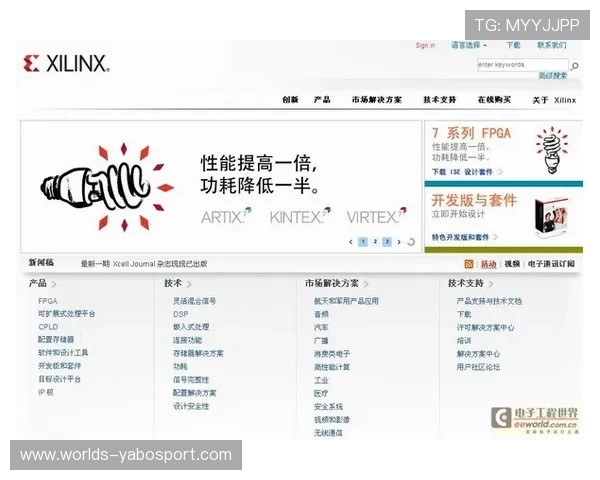
Task: Open the 市场解决方案 main navigation menu
Action: coord(377,100)
